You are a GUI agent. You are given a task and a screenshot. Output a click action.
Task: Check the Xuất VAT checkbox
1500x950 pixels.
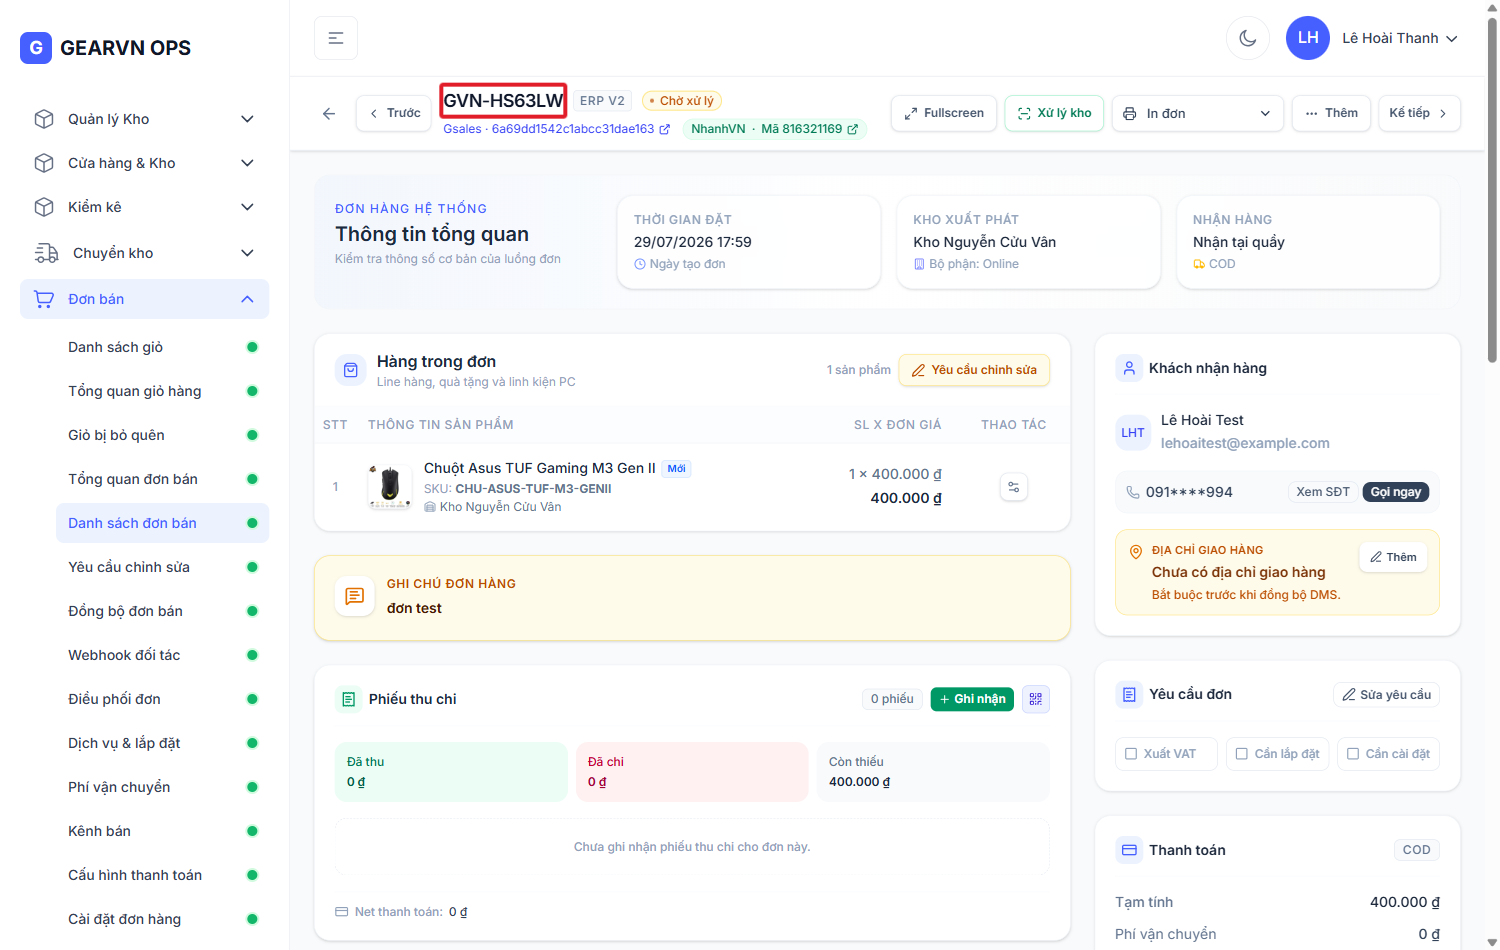pos(1131,754)
